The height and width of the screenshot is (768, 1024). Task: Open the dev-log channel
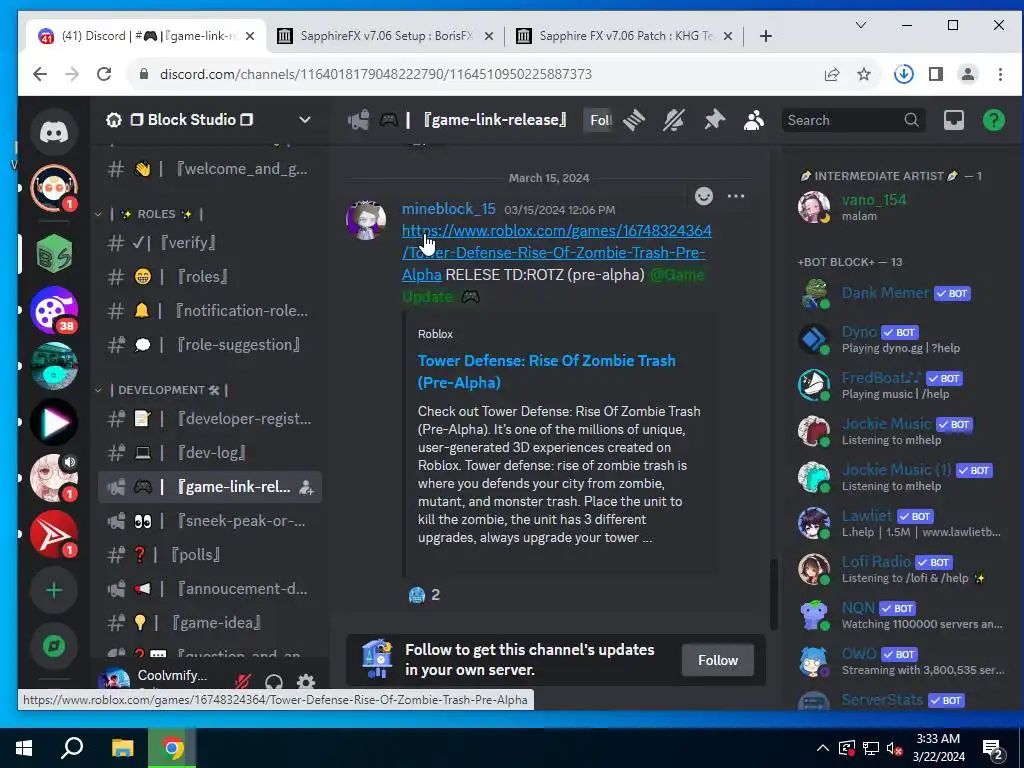pos(210,453)
